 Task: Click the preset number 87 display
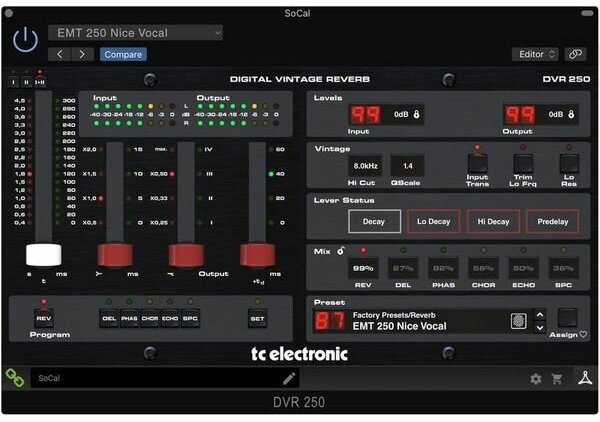pyautogui.click(x=329, y=321)
